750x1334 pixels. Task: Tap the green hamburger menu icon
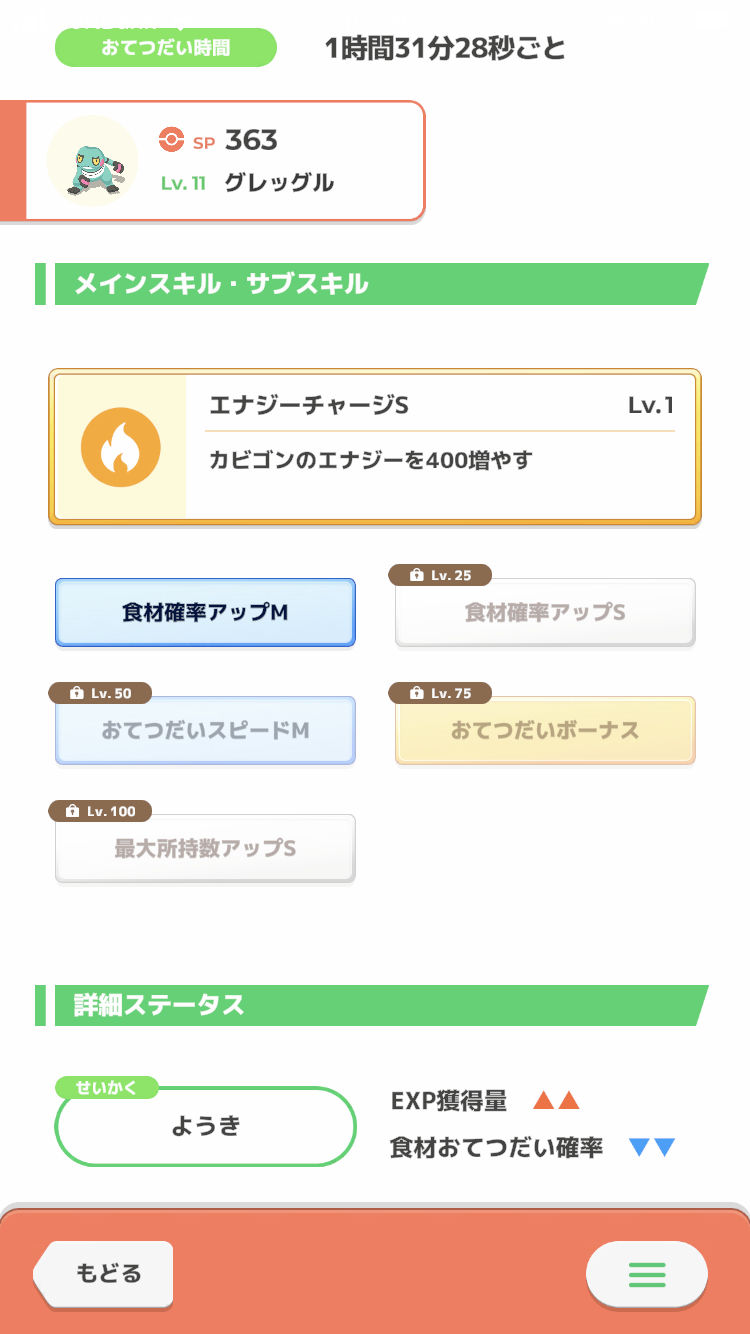[646, 1274]
